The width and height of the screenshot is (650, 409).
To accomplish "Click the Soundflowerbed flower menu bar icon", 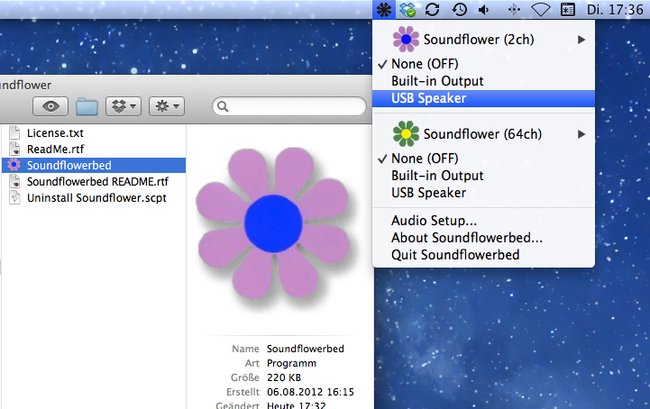I will [x=384, y=10].
